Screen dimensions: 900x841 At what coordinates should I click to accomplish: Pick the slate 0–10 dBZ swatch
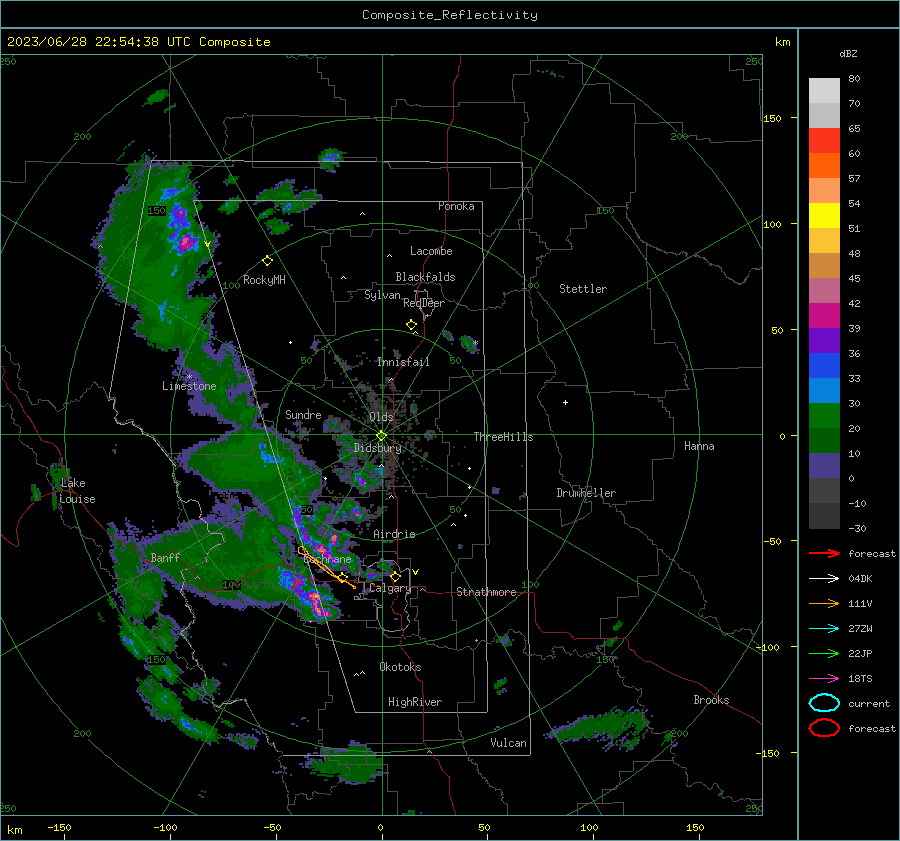[x=824, y=465]
